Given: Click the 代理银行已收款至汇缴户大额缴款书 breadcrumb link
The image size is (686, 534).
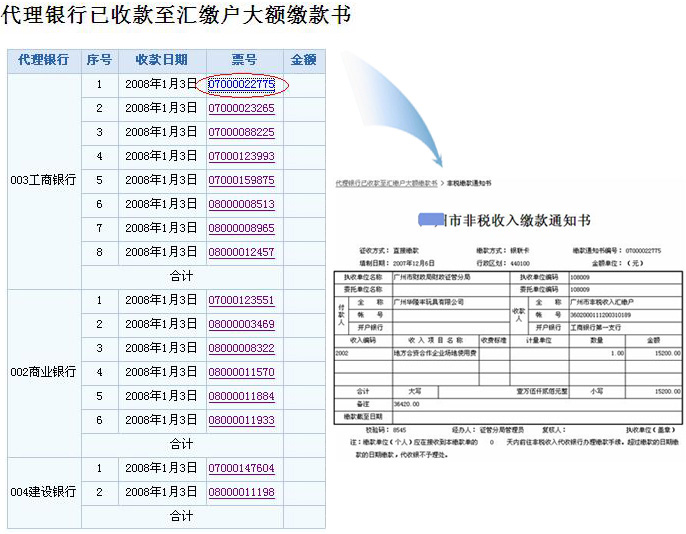Looking at the screenshot, I should [x=386, y=183].
